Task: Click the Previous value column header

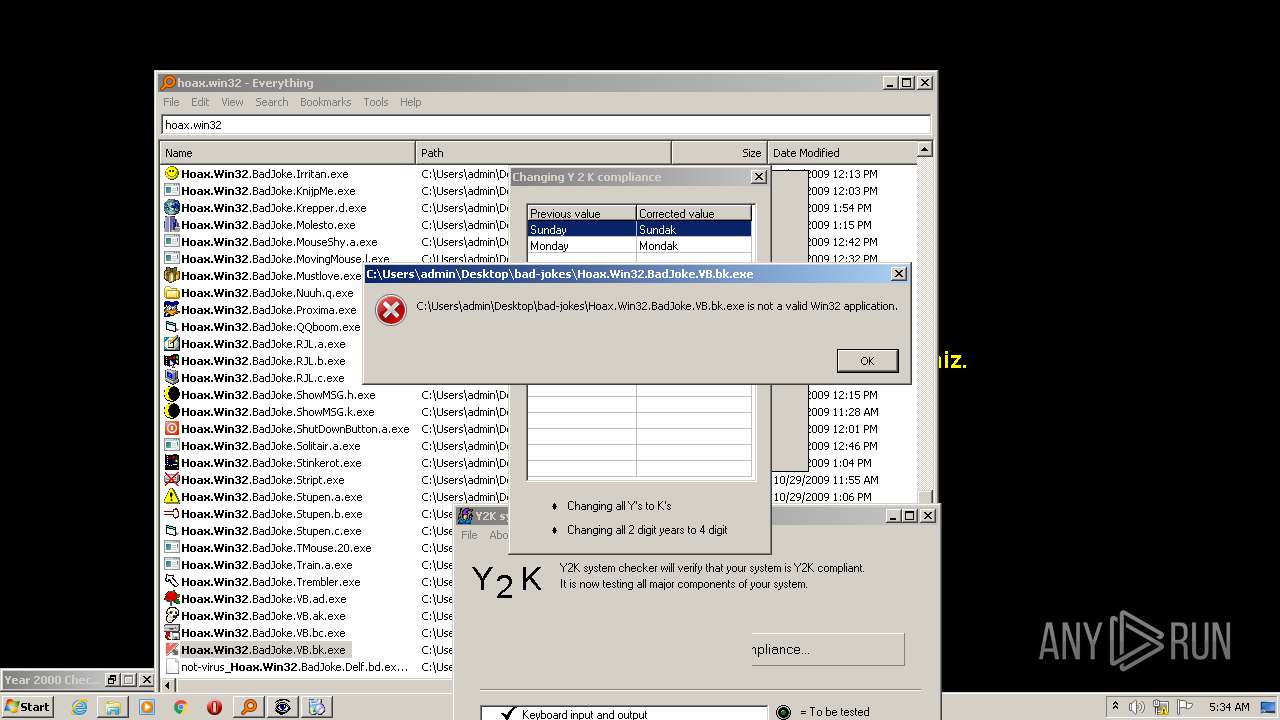Action: 582,213
